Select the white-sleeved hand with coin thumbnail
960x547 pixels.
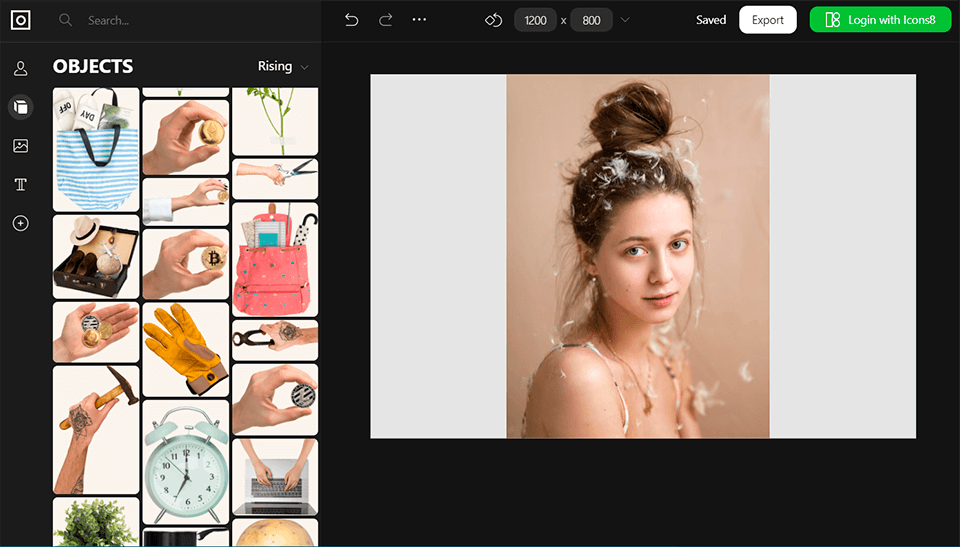click(x=186, y=202)
